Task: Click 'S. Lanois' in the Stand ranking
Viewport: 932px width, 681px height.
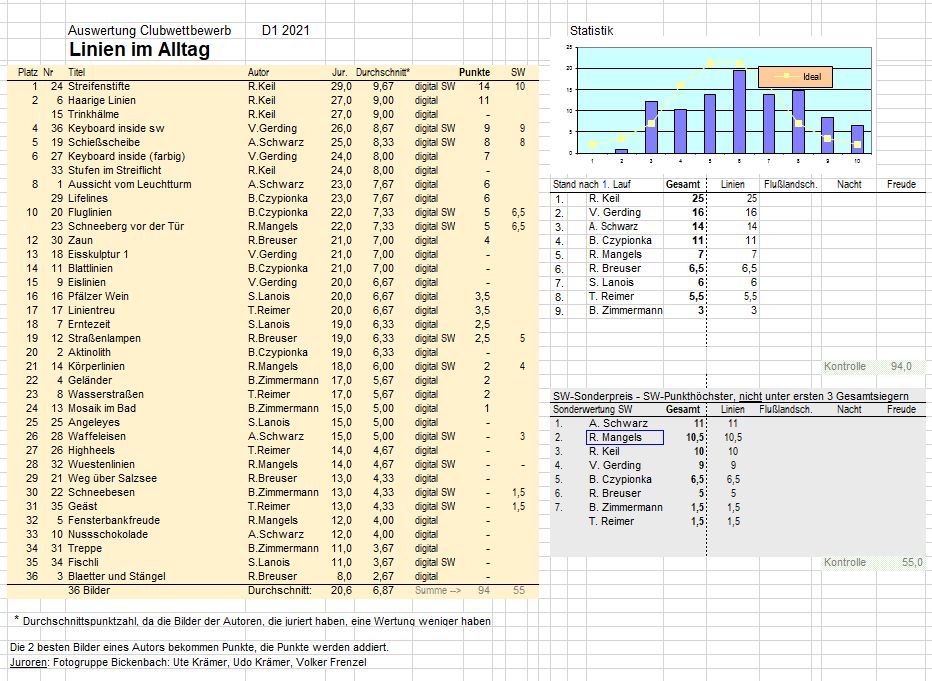Action: pyautogui.click(x=611, y=282)
